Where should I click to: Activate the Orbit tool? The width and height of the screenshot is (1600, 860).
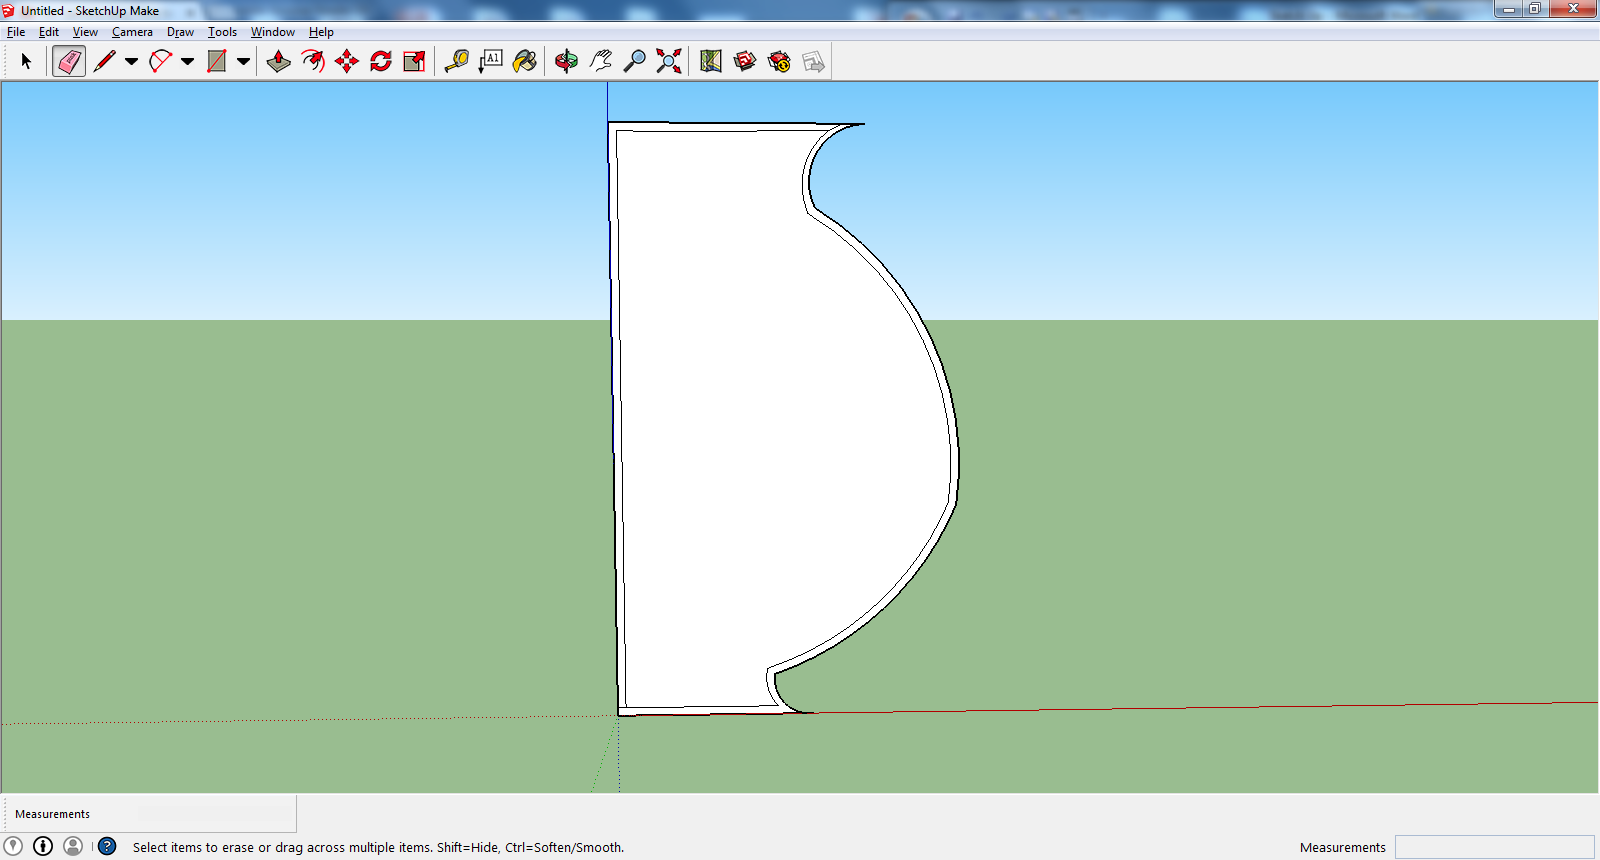point(567,61)
